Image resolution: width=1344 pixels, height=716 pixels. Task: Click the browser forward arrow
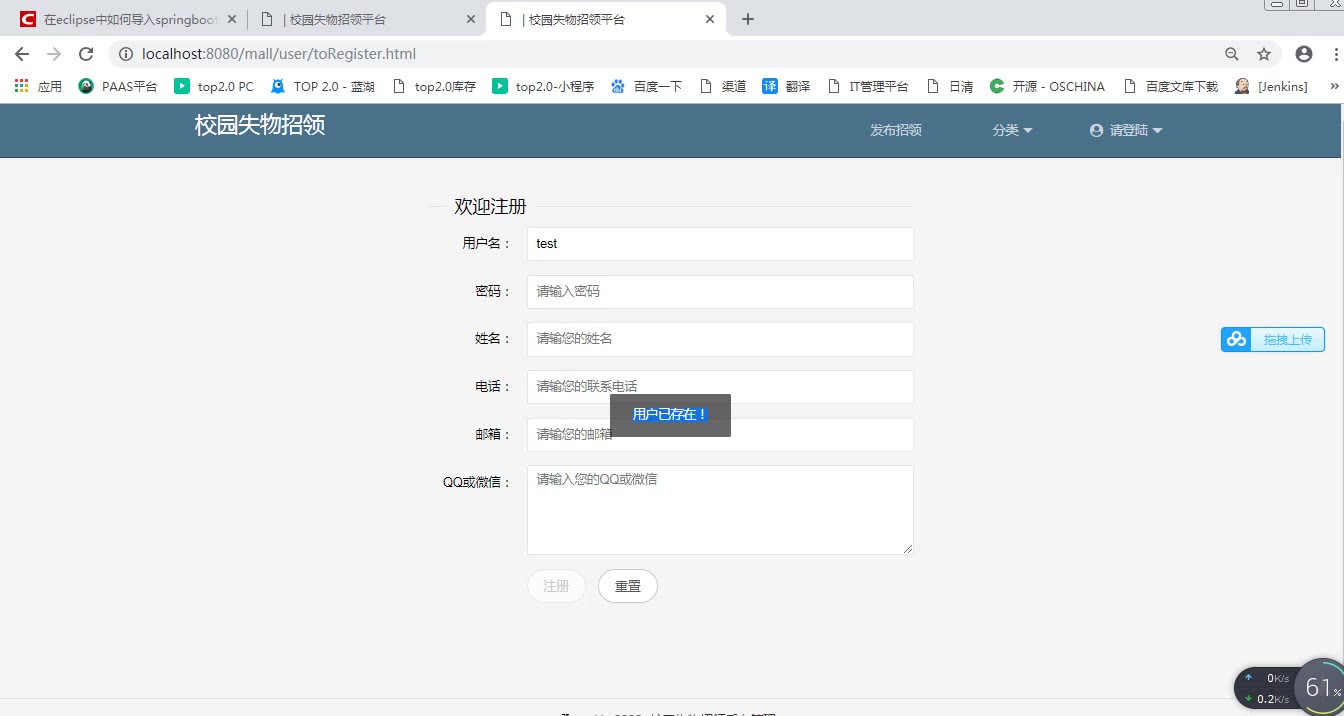tap(54, 54)
